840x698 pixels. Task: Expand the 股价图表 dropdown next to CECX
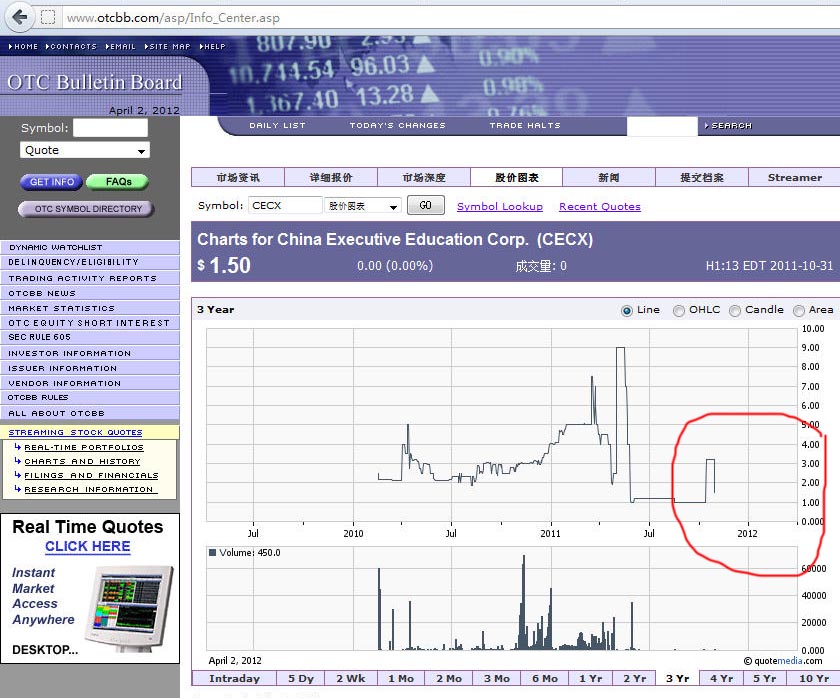[363, 206]
